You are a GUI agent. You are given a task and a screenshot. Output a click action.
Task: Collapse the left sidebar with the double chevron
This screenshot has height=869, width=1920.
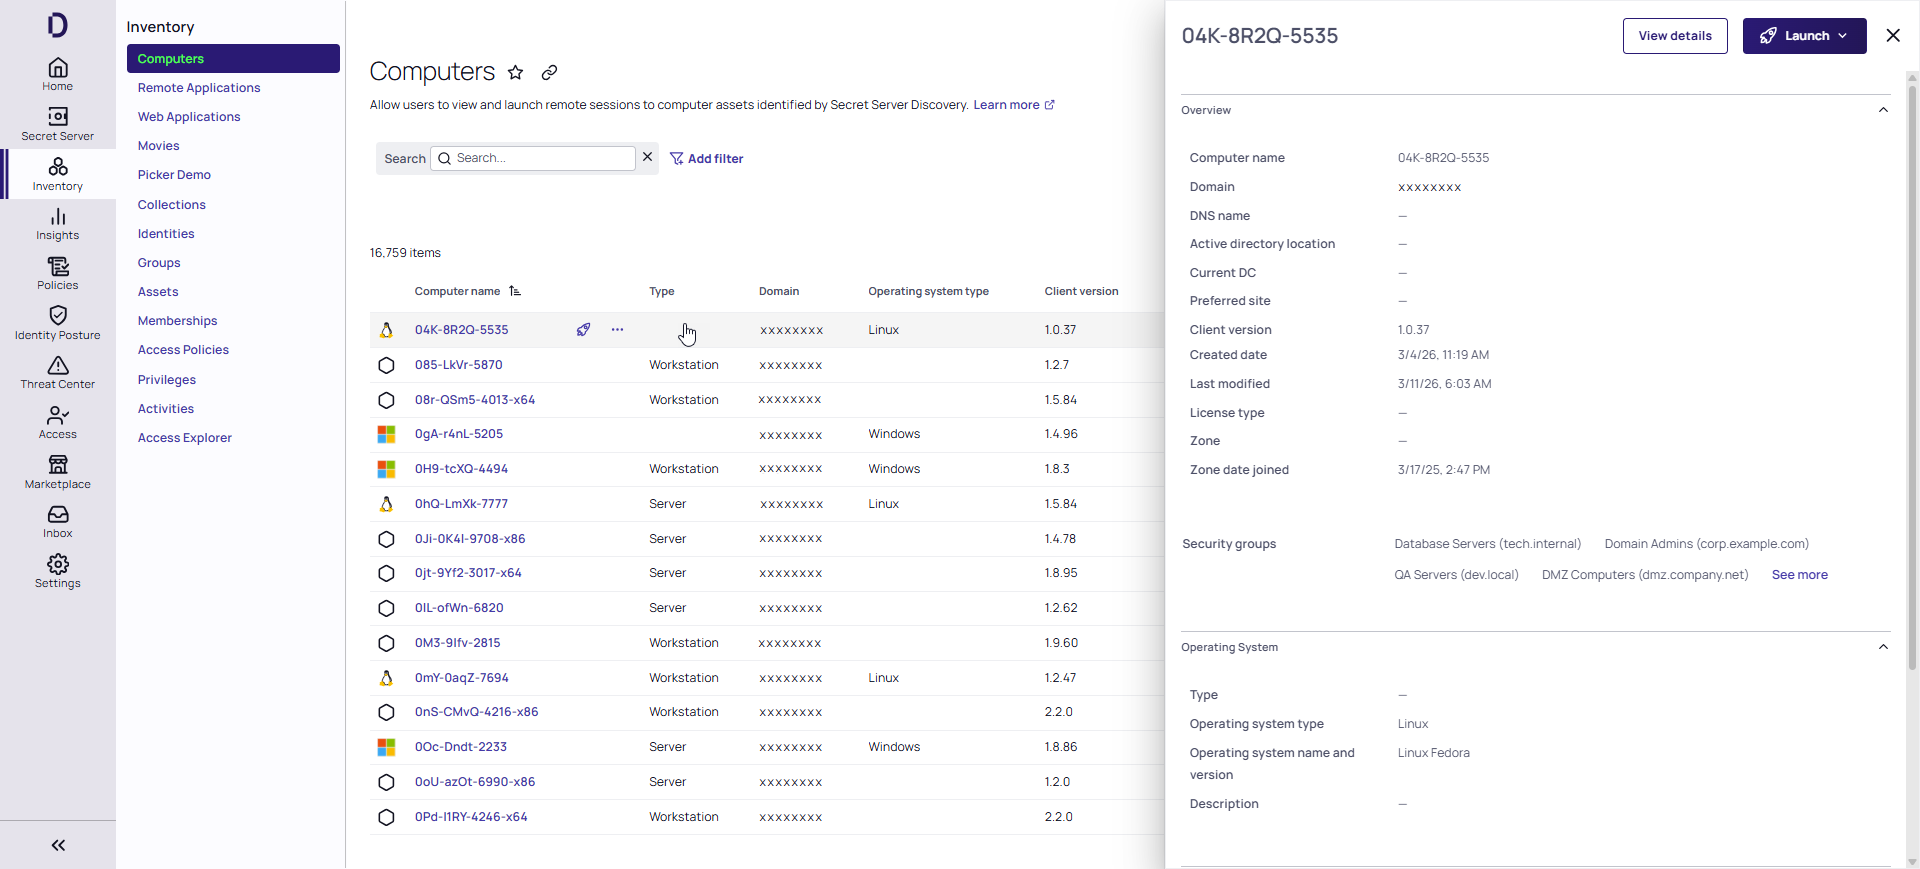click(x=58, y=845)
